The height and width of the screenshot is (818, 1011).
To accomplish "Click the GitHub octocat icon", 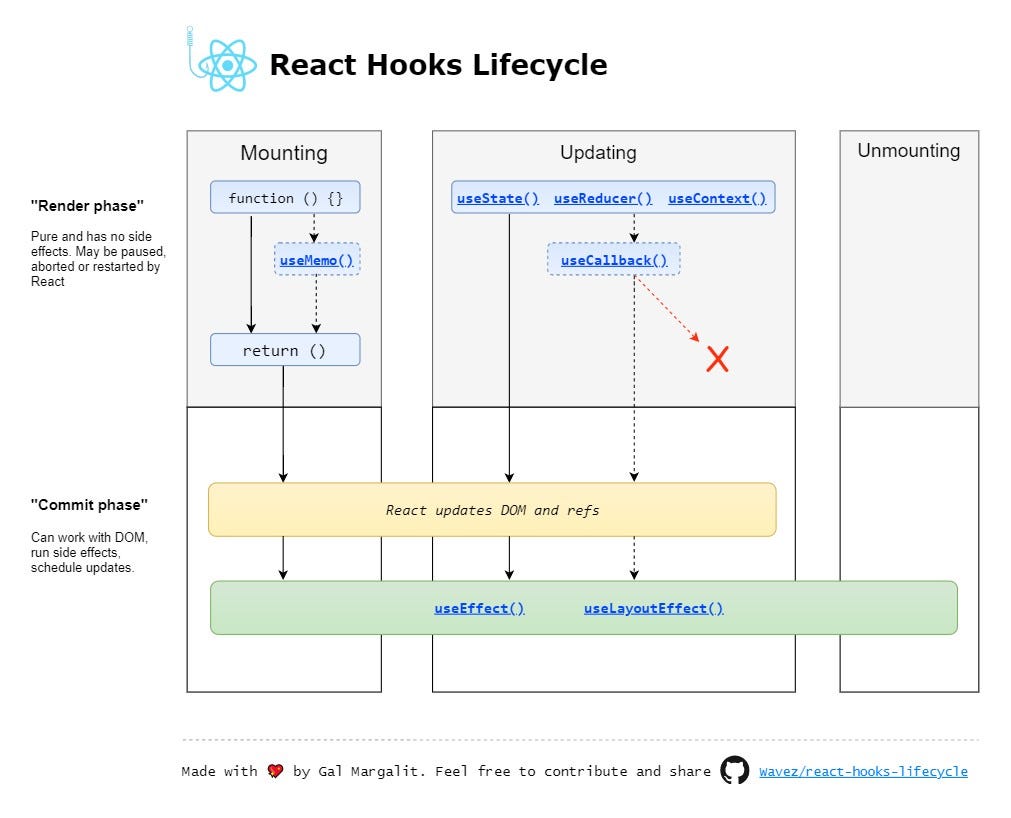I will coord(734,770).
